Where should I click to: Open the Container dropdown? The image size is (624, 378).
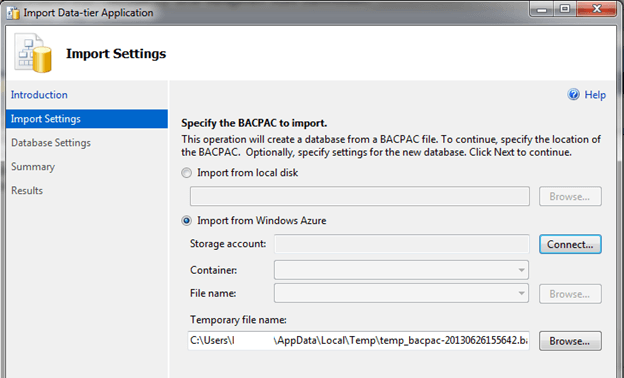click(401, 270)
